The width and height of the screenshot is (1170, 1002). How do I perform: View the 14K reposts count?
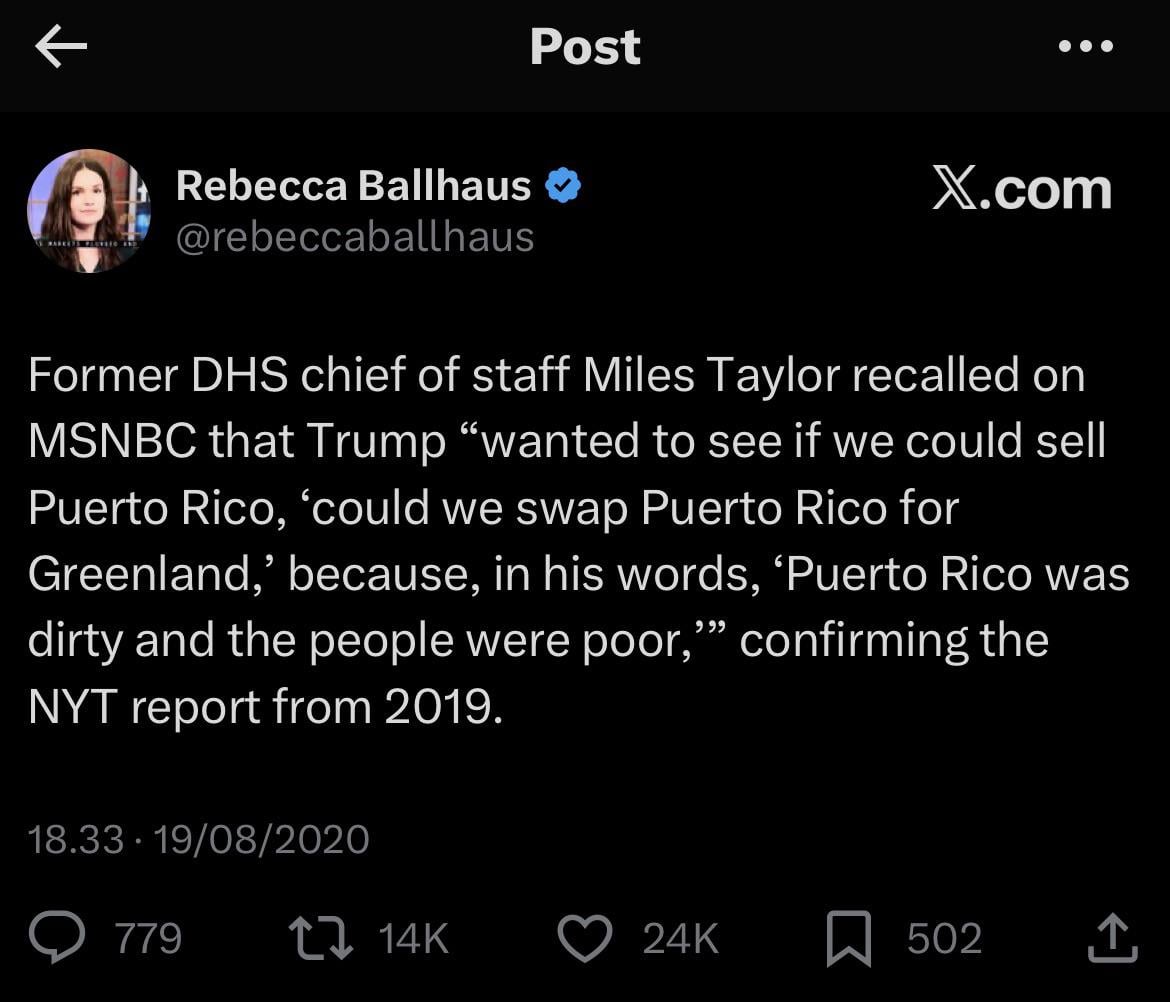(414, 939)
